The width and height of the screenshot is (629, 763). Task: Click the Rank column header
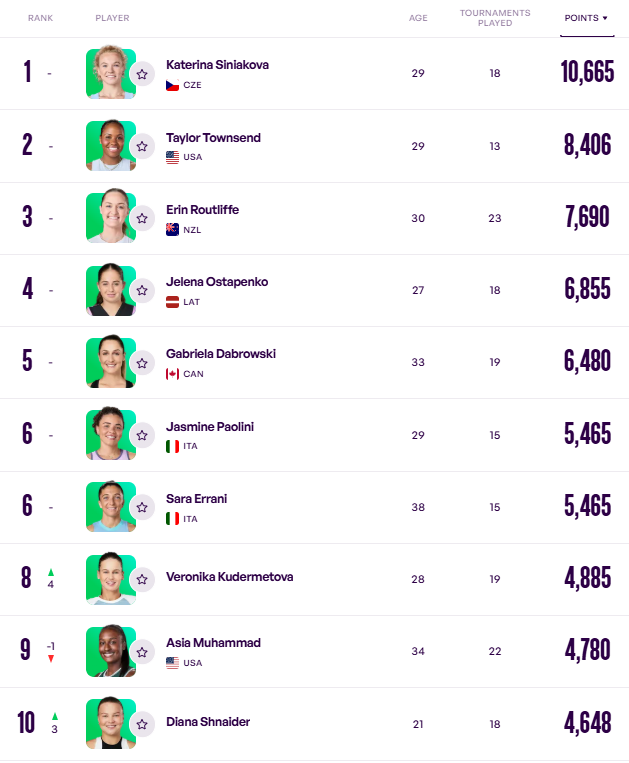coord(40,18)
